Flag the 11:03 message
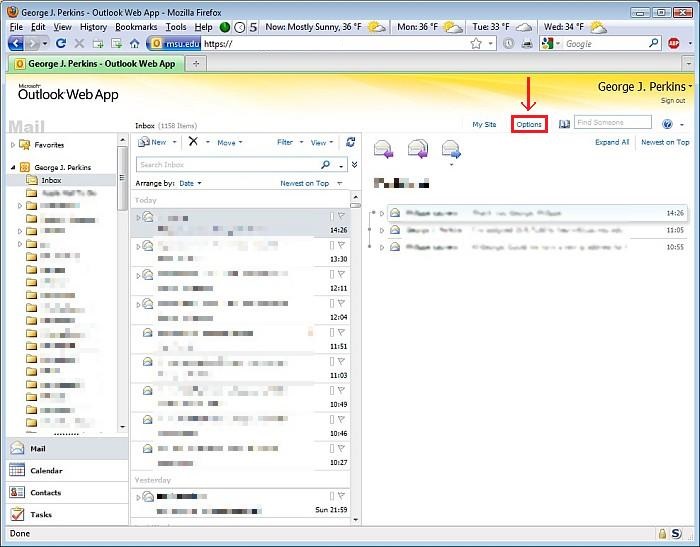The width and height of the screenshot is (700, 547). point(342,361)
